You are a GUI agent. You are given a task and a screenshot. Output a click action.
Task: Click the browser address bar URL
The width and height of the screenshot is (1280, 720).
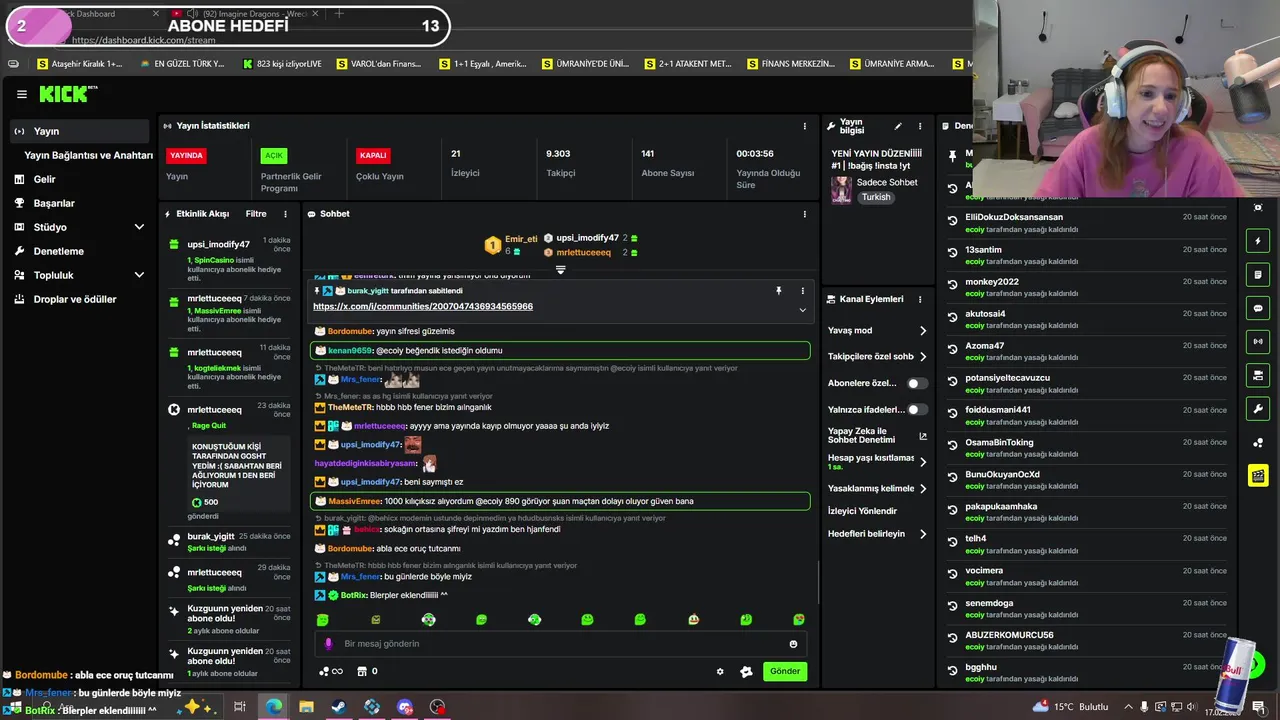coord(143,40)
